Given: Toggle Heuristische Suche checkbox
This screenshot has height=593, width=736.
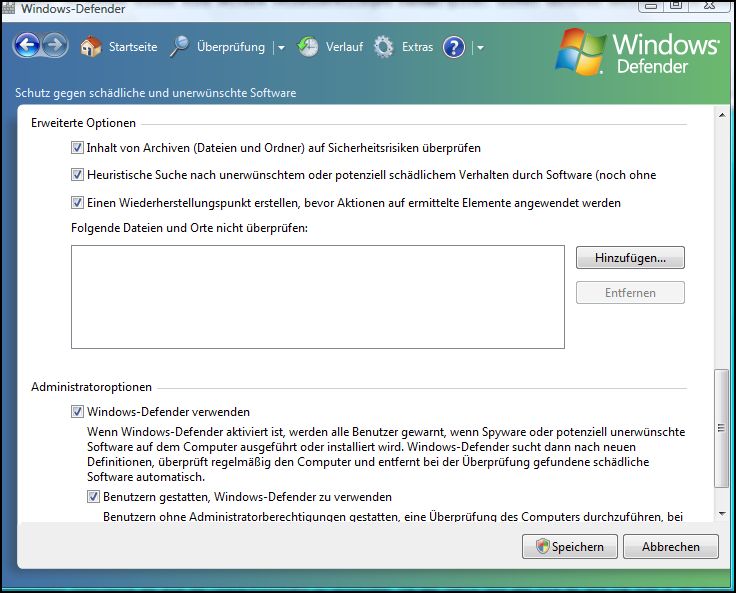Looking at the screenshot, I should (77, 175).
